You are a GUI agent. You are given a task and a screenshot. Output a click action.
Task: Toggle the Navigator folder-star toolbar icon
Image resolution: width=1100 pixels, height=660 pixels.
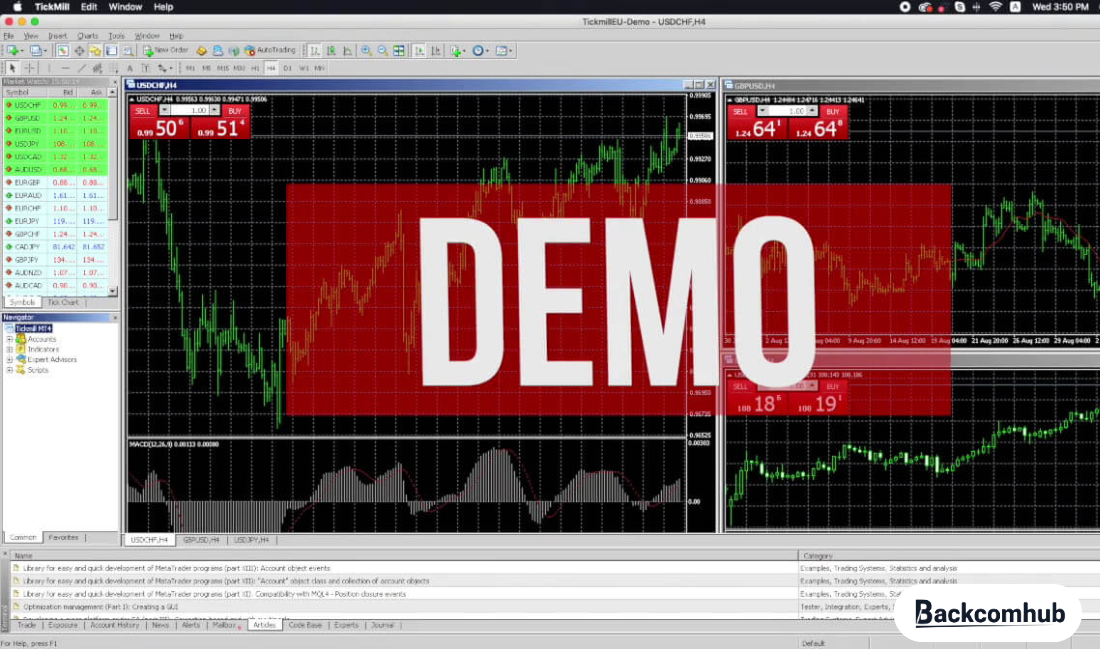point(95,50)
